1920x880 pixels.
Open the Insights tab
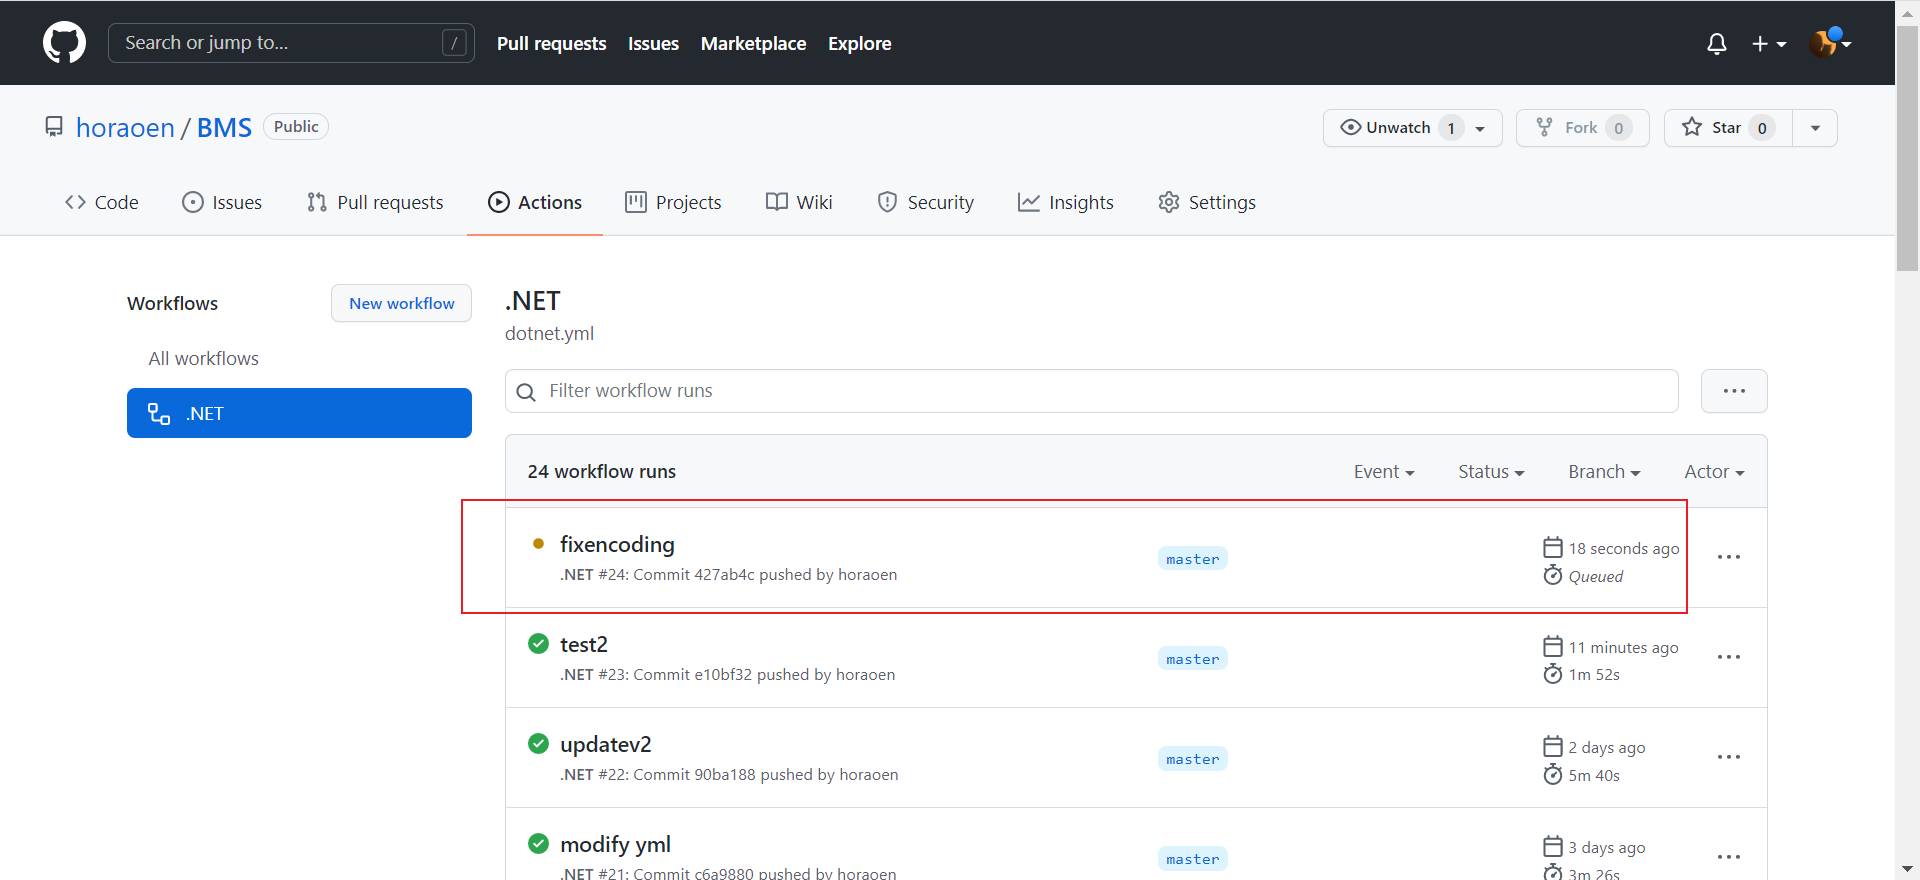pyautogui.click(x=1065, y=202)
